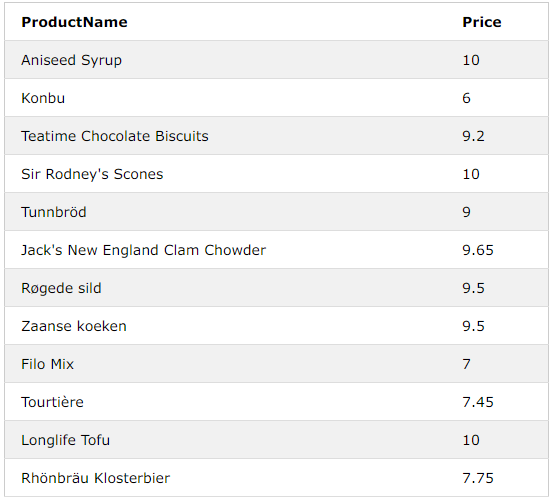Click the Tunnbröd product name
The image size is (554, 502).
pyautogui.click(x=54, y=212)
